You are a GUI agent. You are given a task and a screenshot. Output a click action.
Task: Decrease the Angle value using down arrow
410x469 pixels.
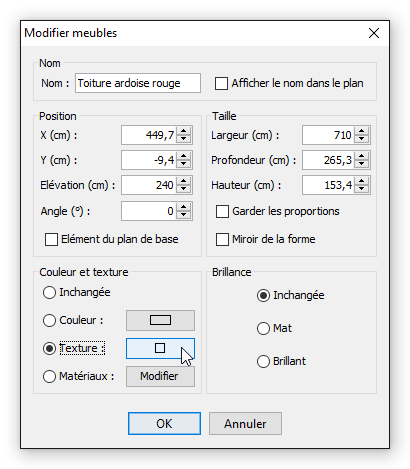click(183, 215)
